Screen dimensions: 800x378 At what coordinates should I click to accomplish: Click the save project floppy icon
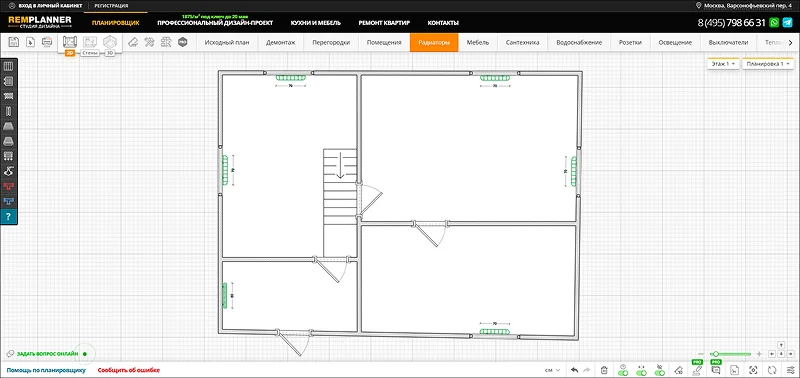(x=14, y=42)
